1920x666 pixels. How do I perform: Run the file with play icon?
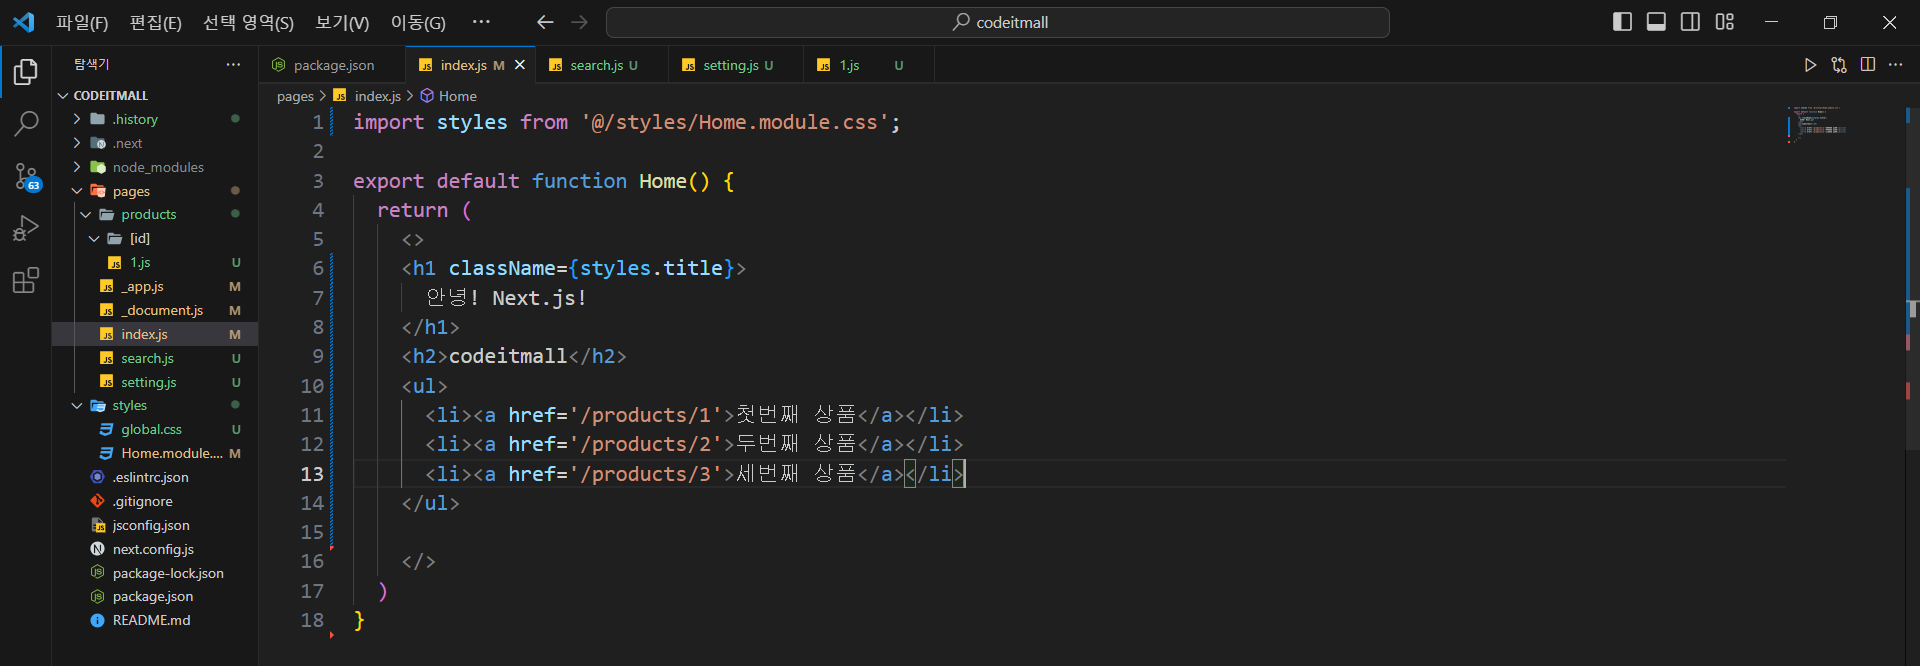(x=1810, y=65)
